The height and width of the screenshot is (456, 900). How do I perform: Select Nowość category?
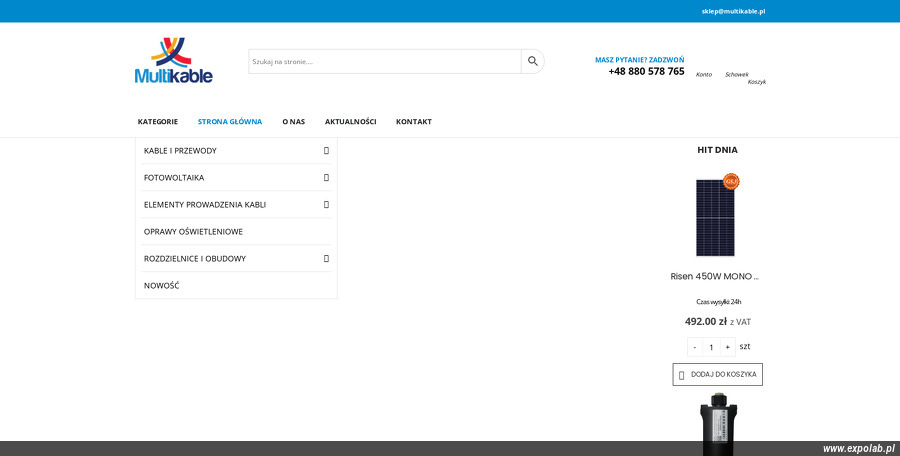tap(161, 285)
